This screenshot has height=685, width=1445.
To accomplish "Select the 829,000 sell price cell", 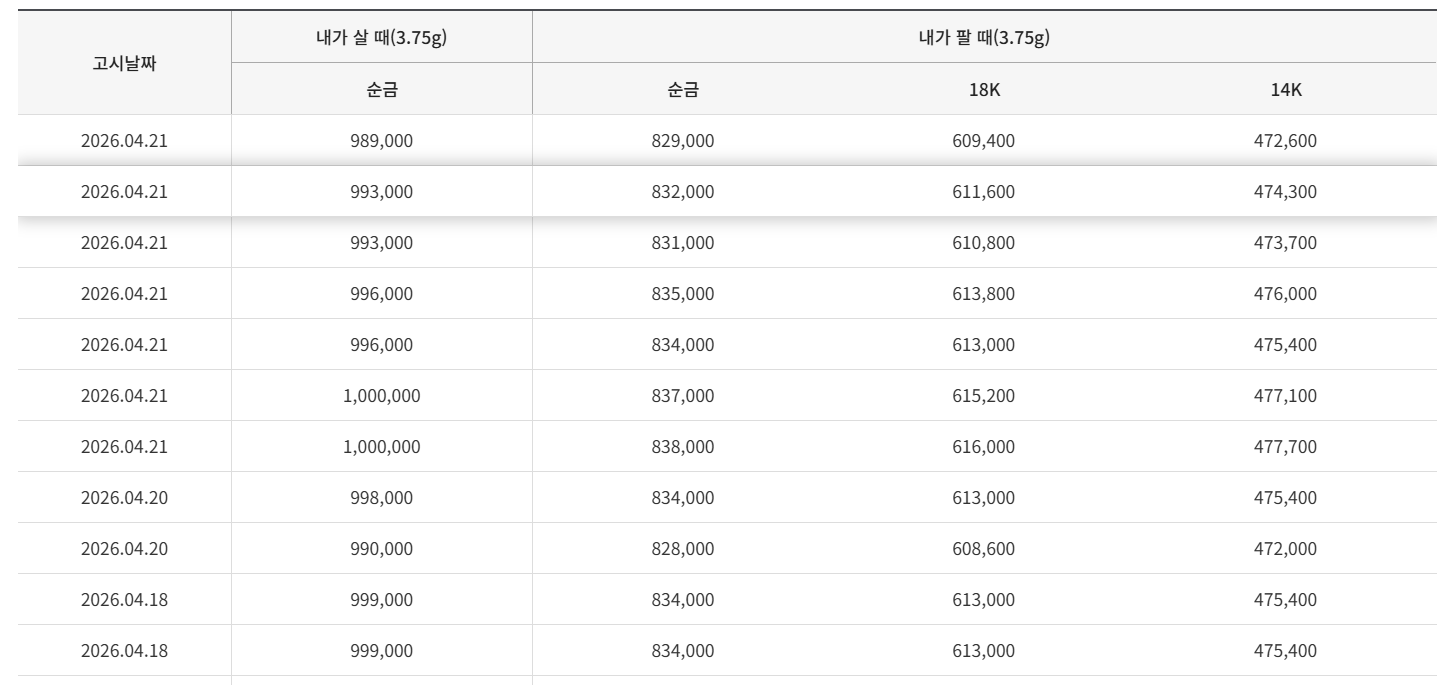I will pyautogui.click(x=683, y=141).
